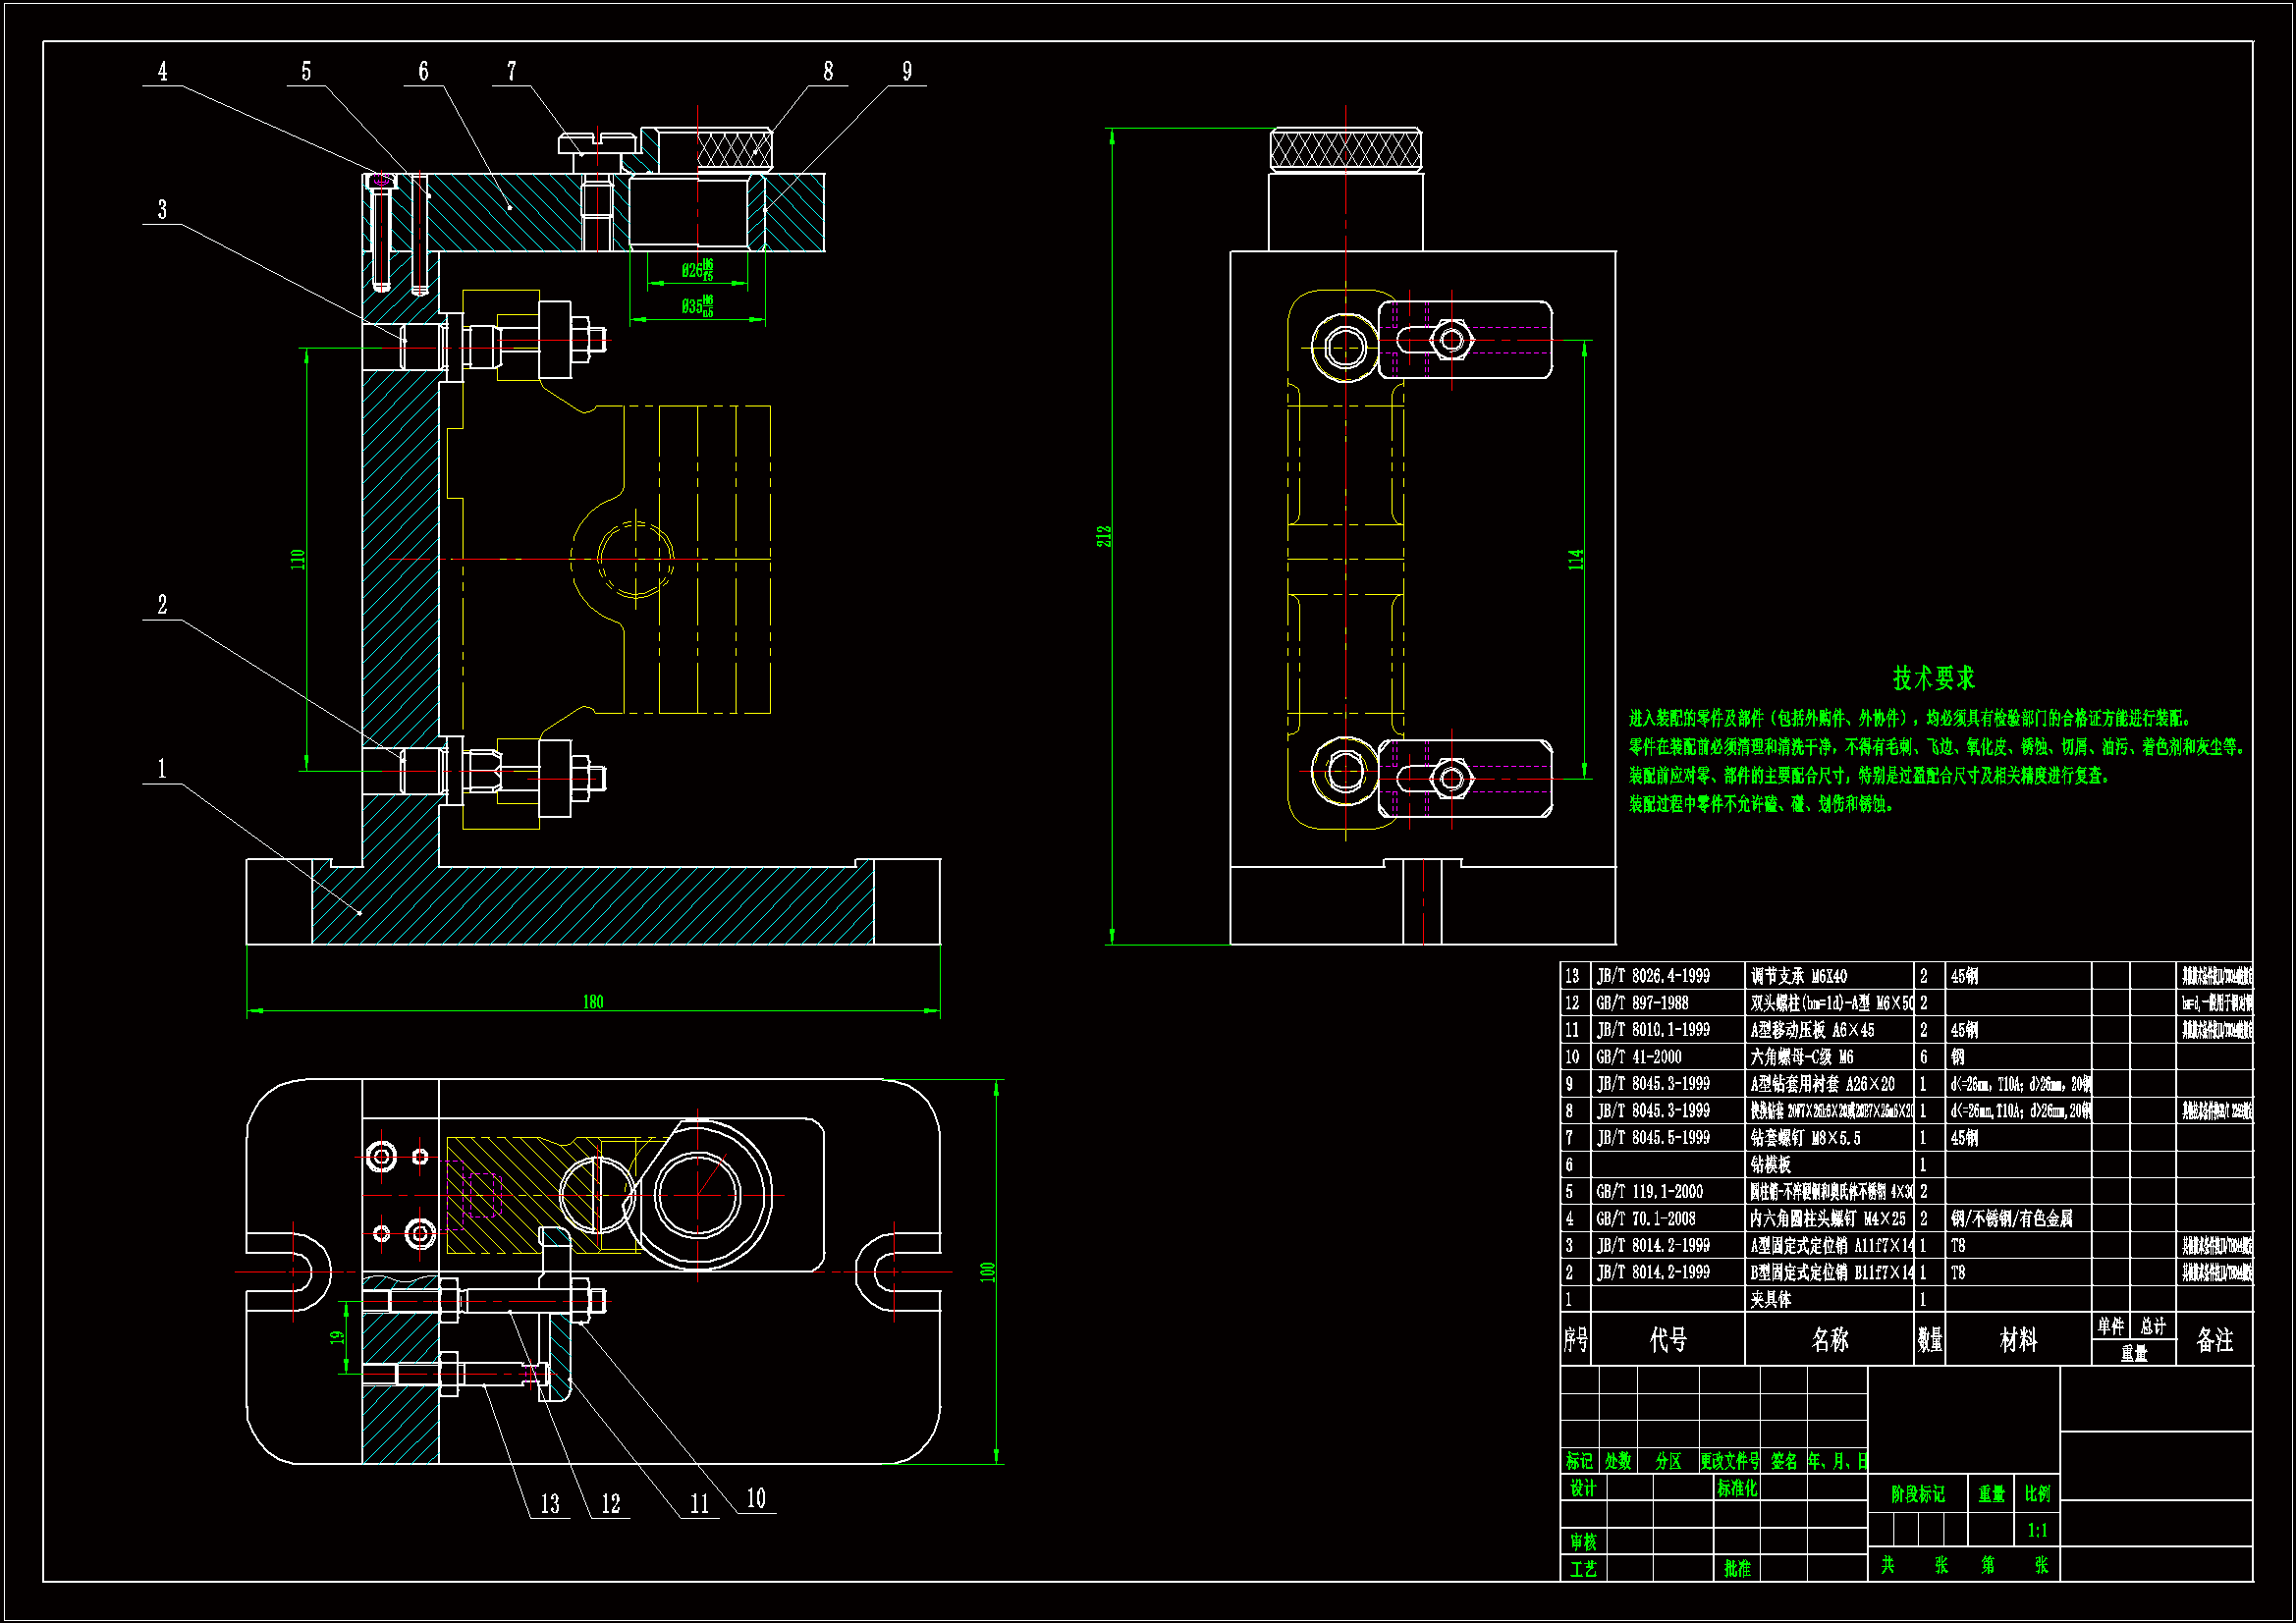Select the 110 vertical dimension text
This screenshot has height=1623, width=2296.
[297, 559]
